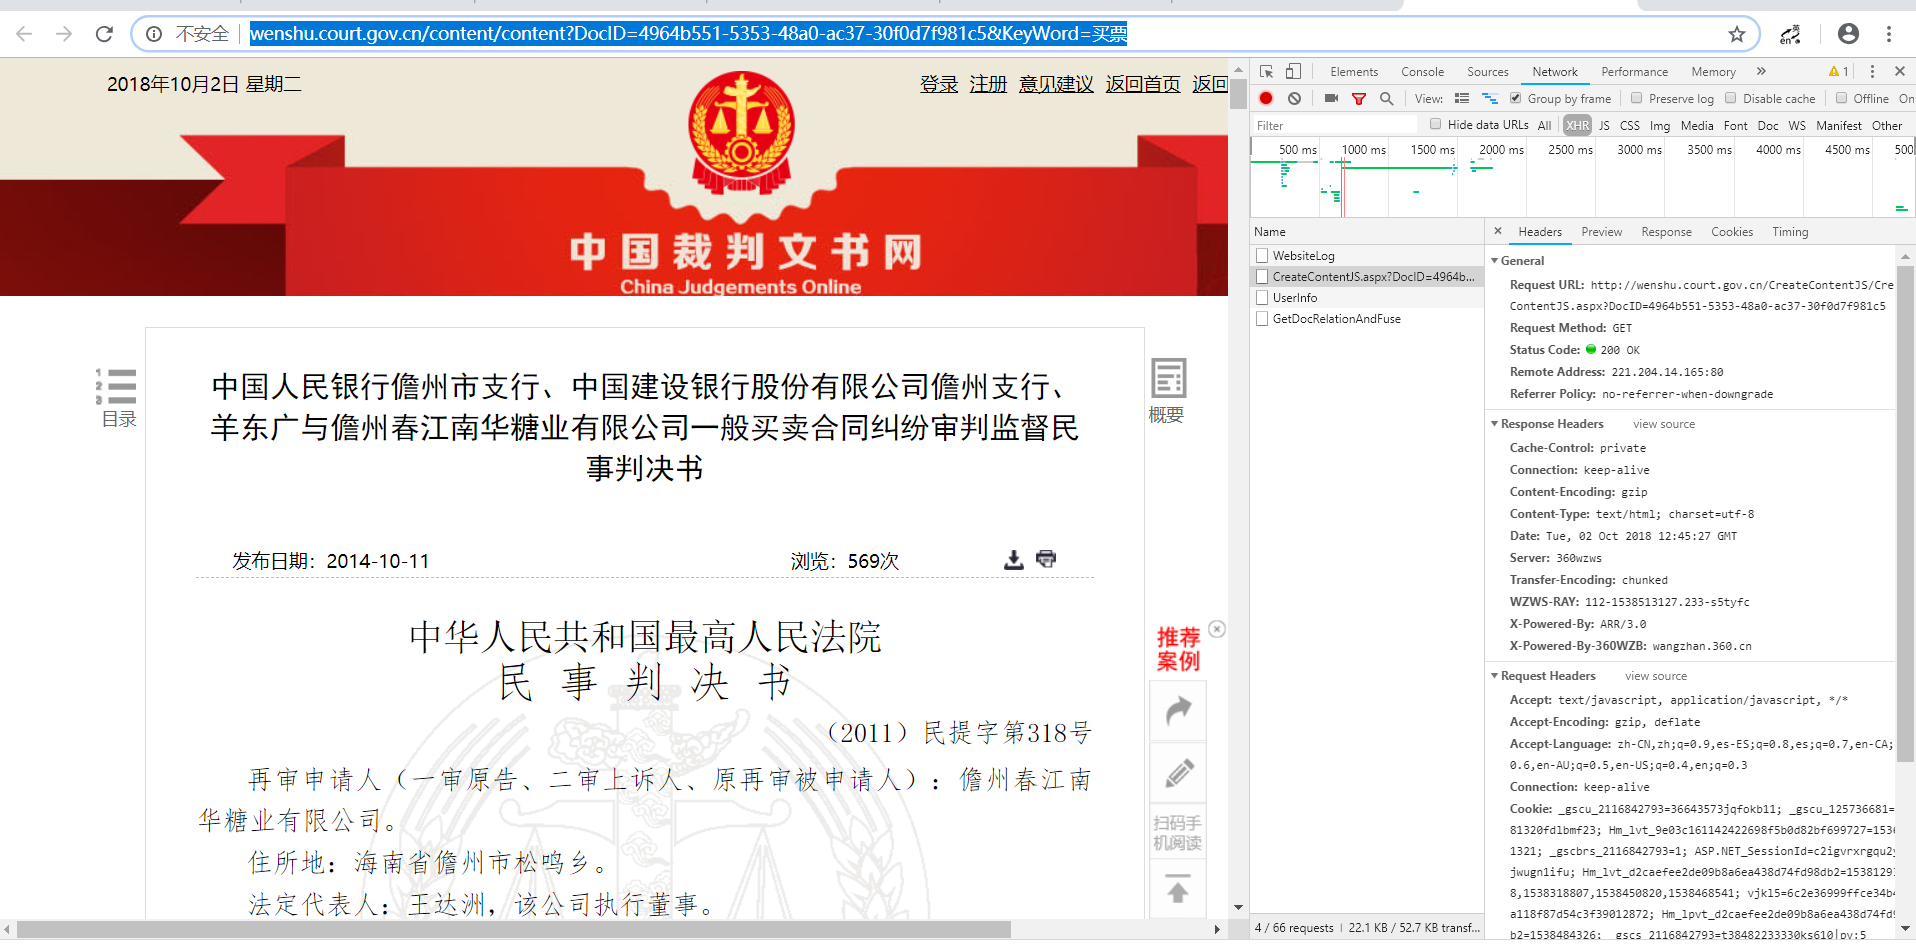The image size is (1916, 947).
Task: Jump to top with the up-arrow icon
Action: tap(1178, 889)
